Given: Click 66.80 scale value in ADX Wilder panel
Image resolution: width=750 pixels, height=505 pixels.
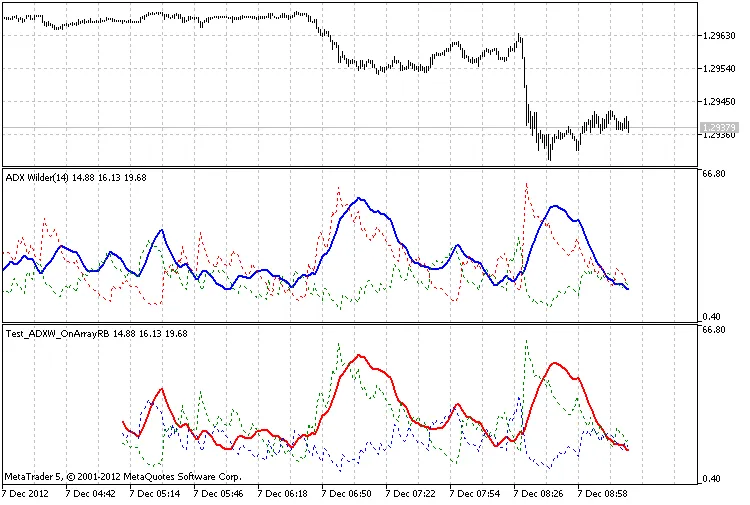Looking at the screenshot, I should [715, 174].
